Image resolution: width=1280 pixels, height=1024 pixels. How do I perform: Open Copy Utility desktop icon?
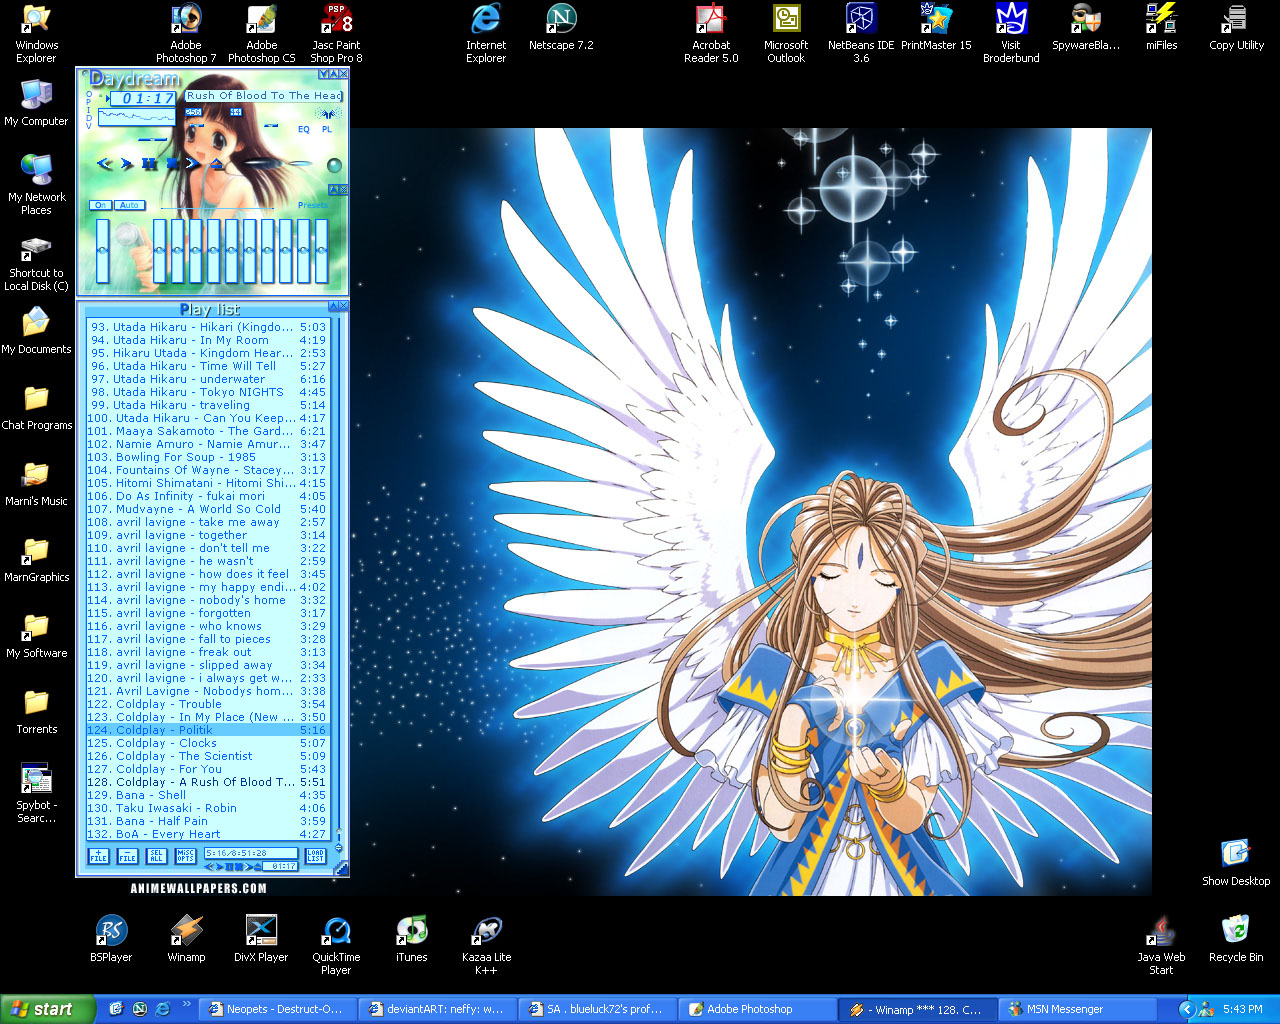tap(1236, 27)
